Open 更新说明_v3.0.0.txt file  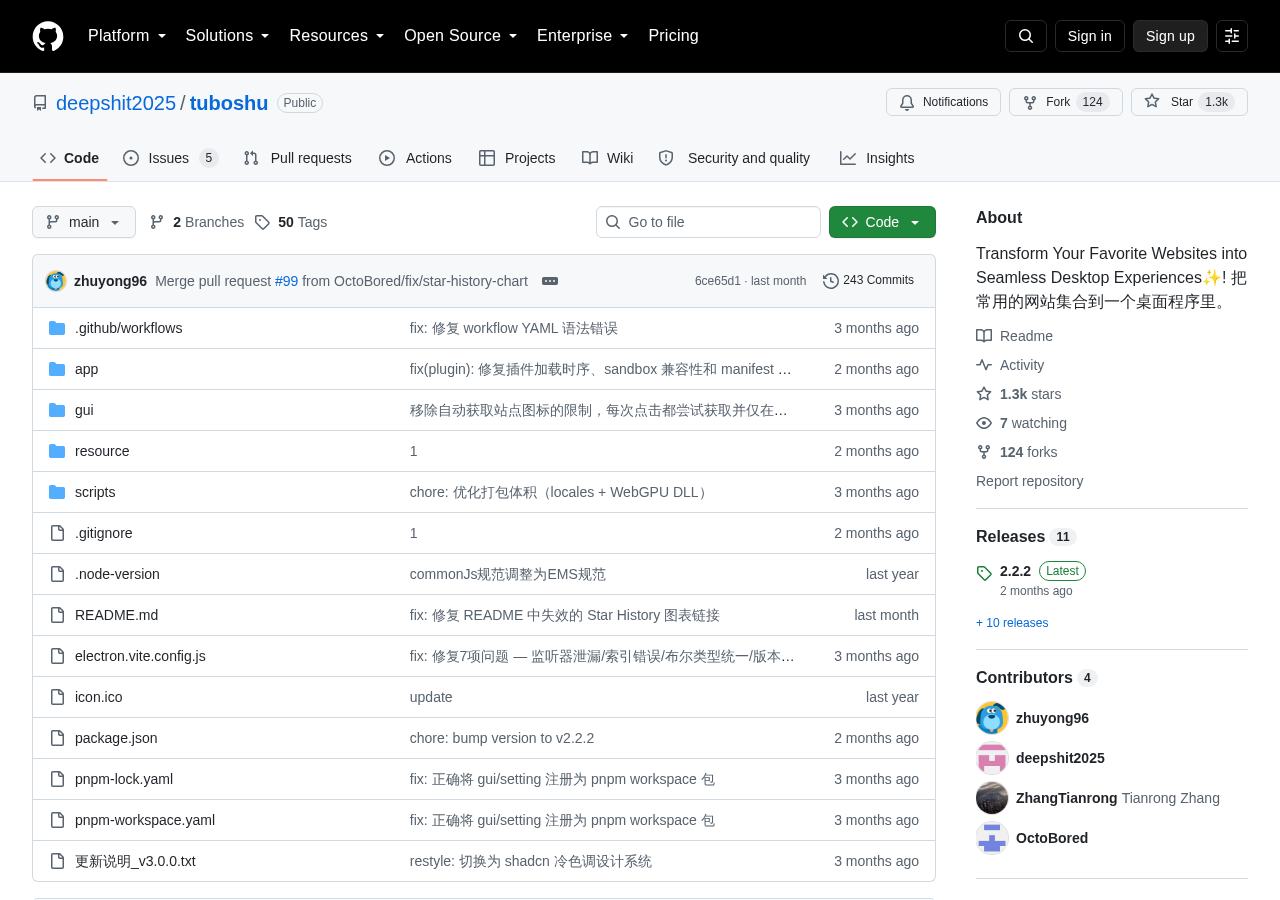tap(135, 861)
